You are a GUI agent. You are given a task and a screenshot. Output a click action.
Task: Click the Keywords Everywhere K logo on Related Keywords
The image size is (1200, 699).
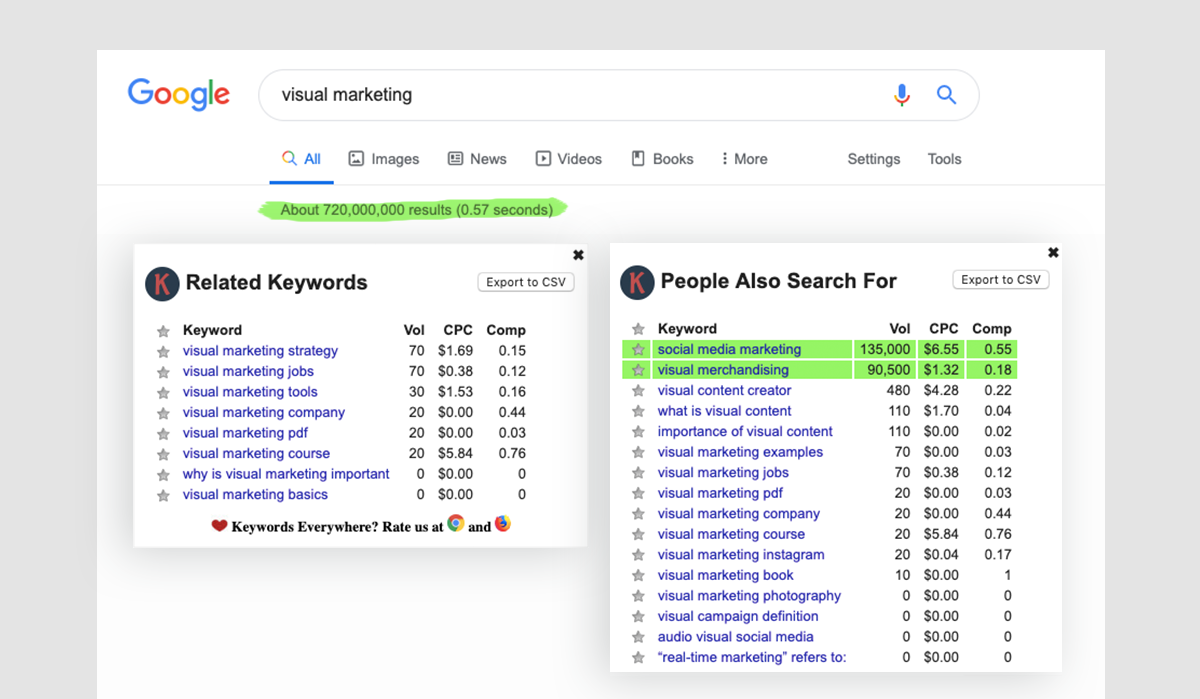click(161, 283)
